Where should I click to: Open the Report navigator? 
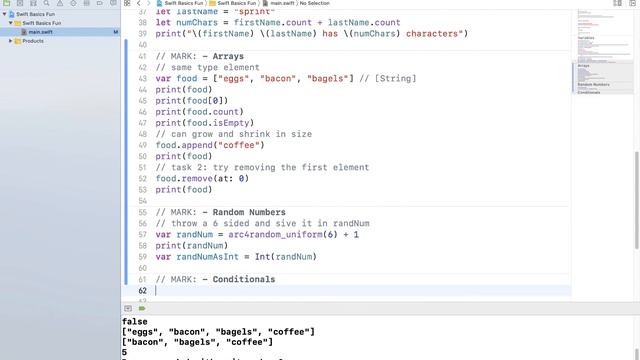(x=113, y=3)
